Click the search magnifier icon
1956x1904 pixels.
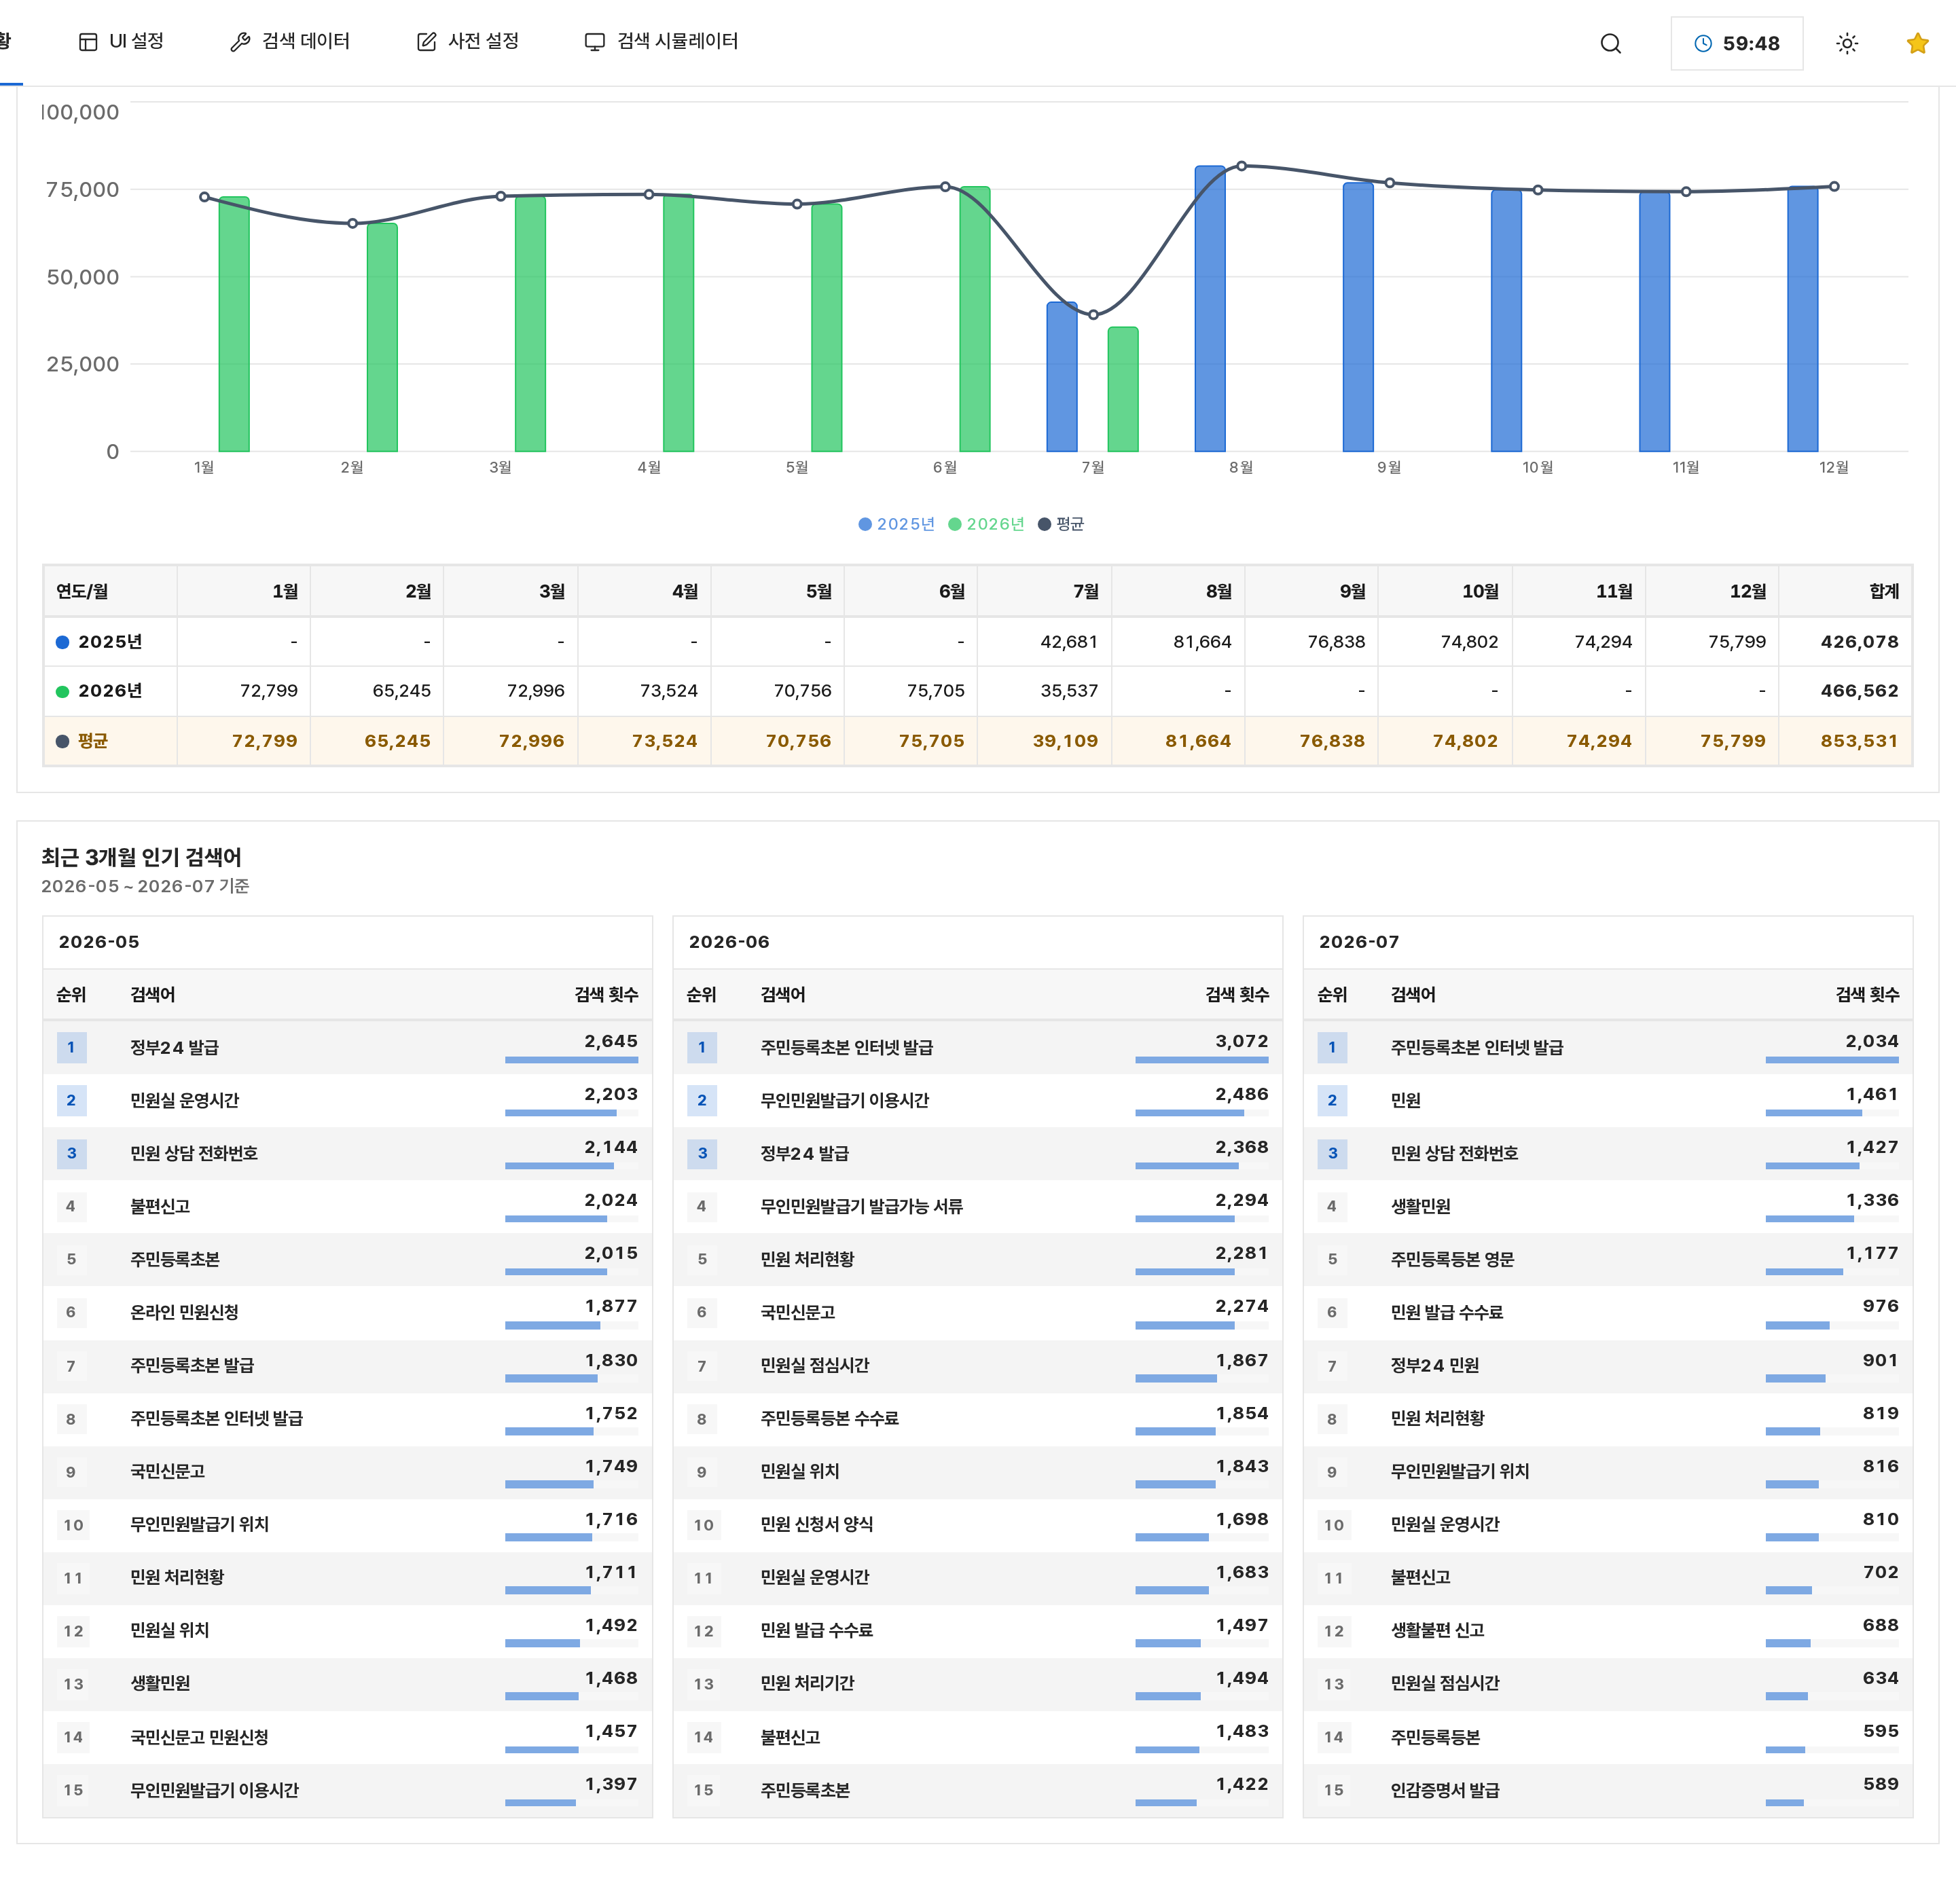(x=1610, y=43)
